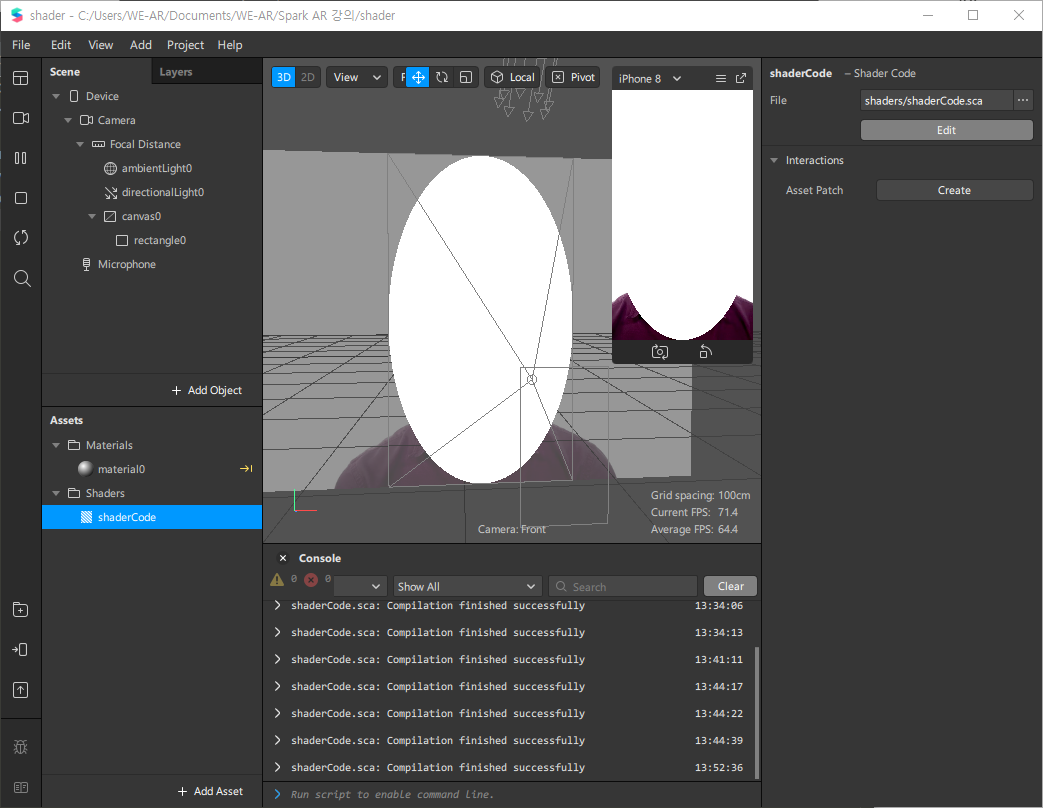The image size is (1043, 808).
Task: Toggle Local coordinate mode
Action: tap(512, 77)
